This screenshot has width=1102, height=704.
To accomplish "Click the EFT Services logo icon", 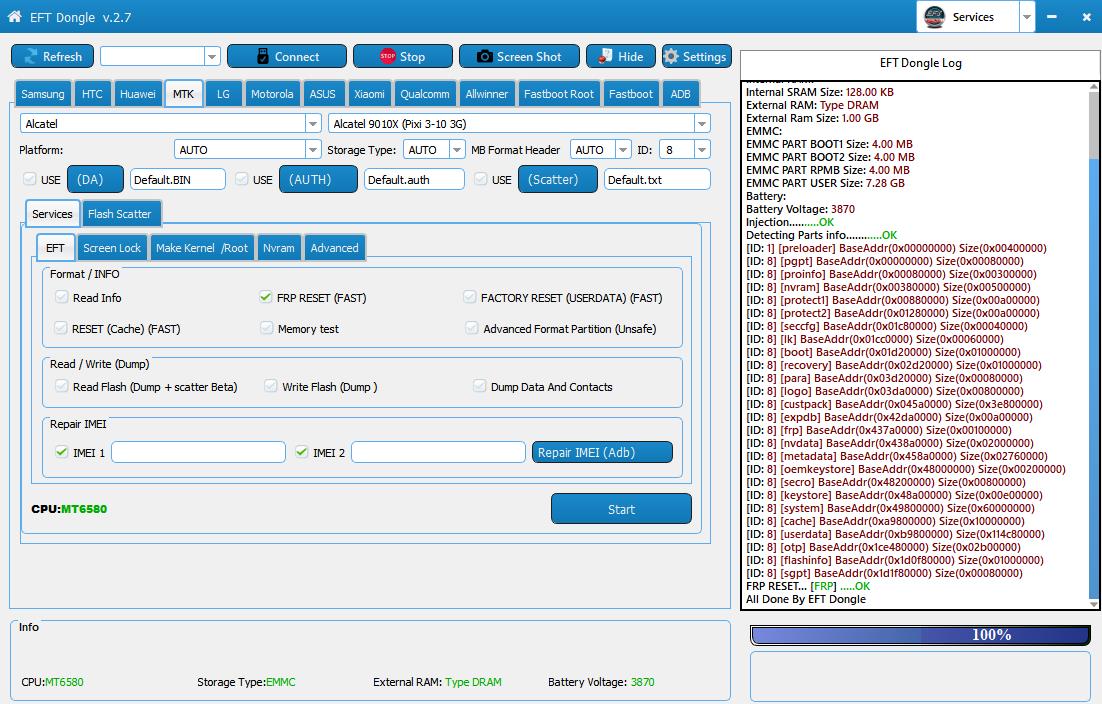I will [x=934, y=16].
